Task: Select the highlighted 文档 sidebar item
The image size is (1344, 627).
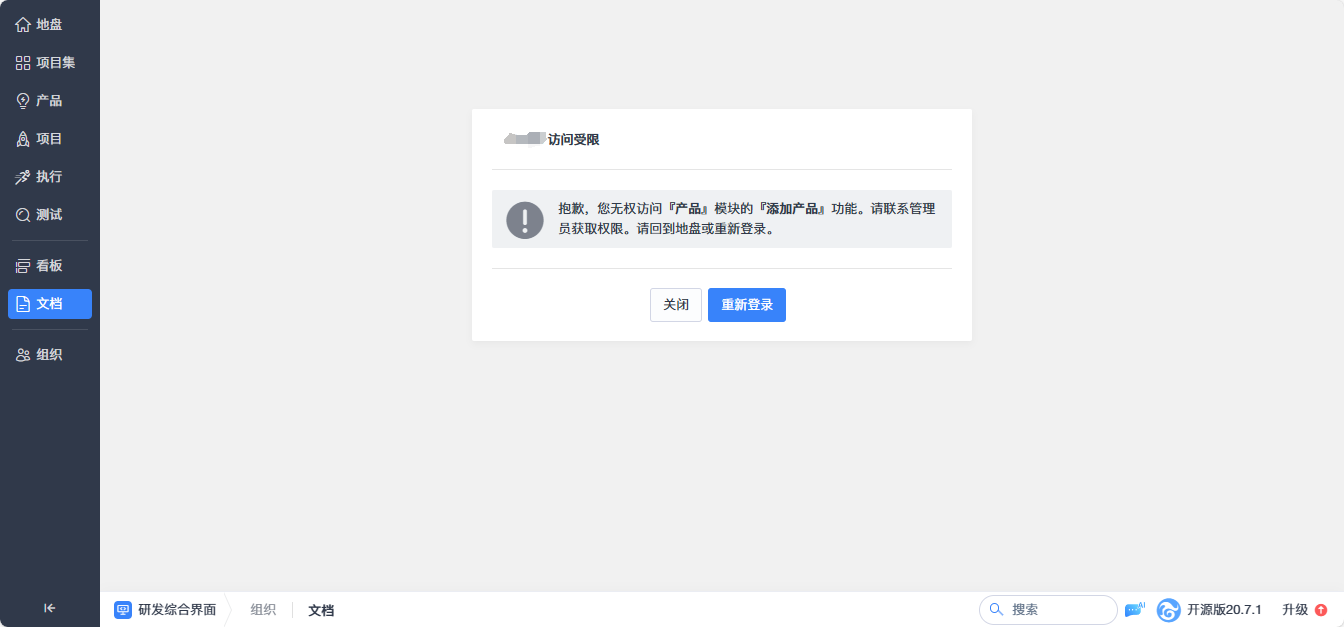Action: 45,304
